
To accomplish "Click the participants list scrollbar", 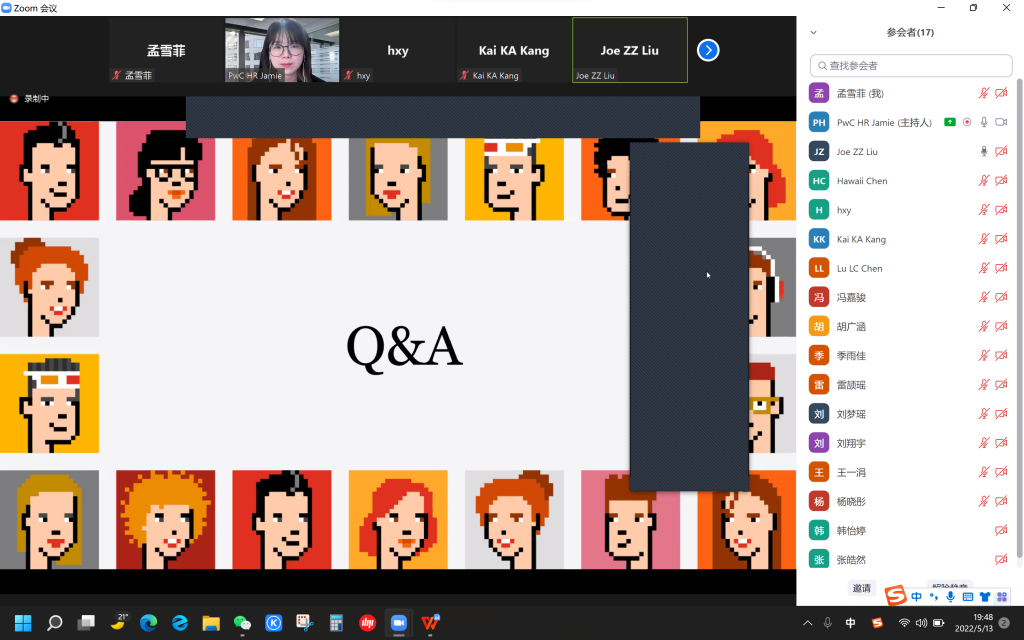I will tap(1019, 300).
